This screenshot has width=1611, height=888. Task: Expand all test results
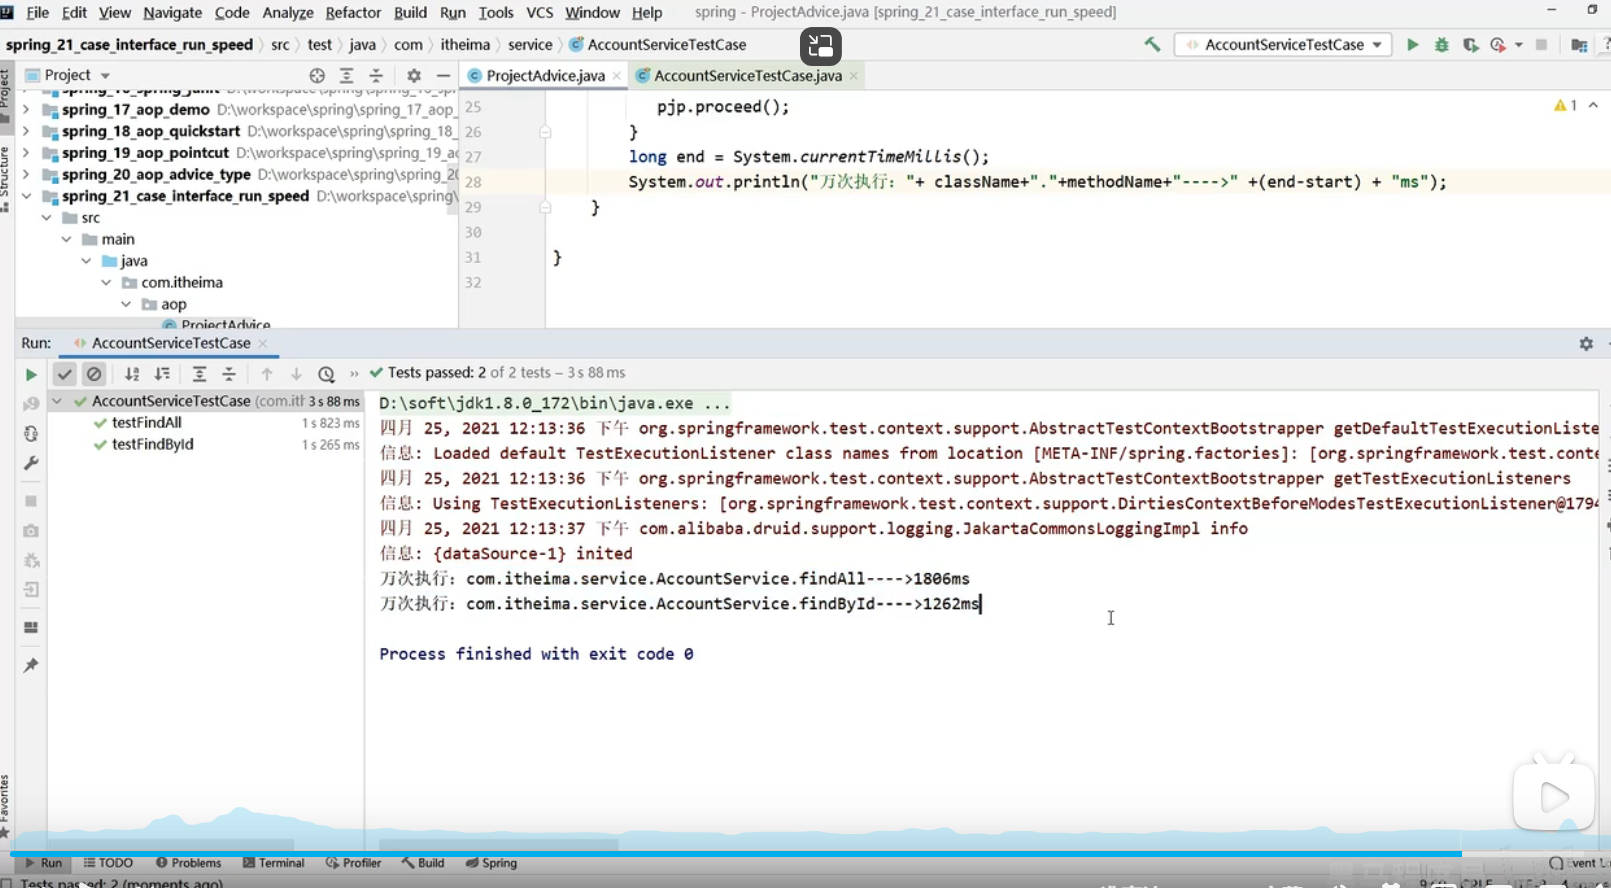coord(199,374)
